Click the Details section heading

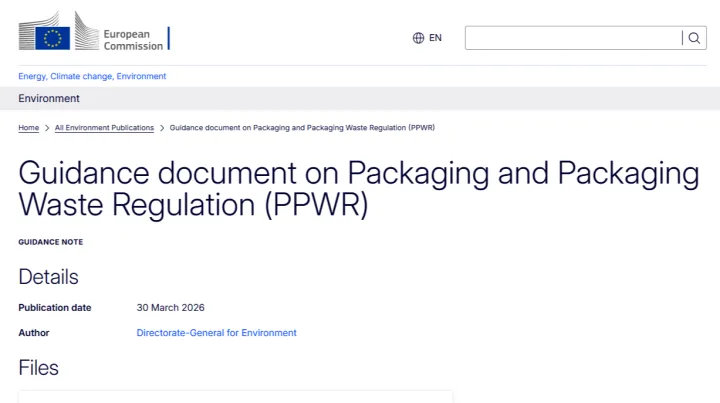coord(48,277)
